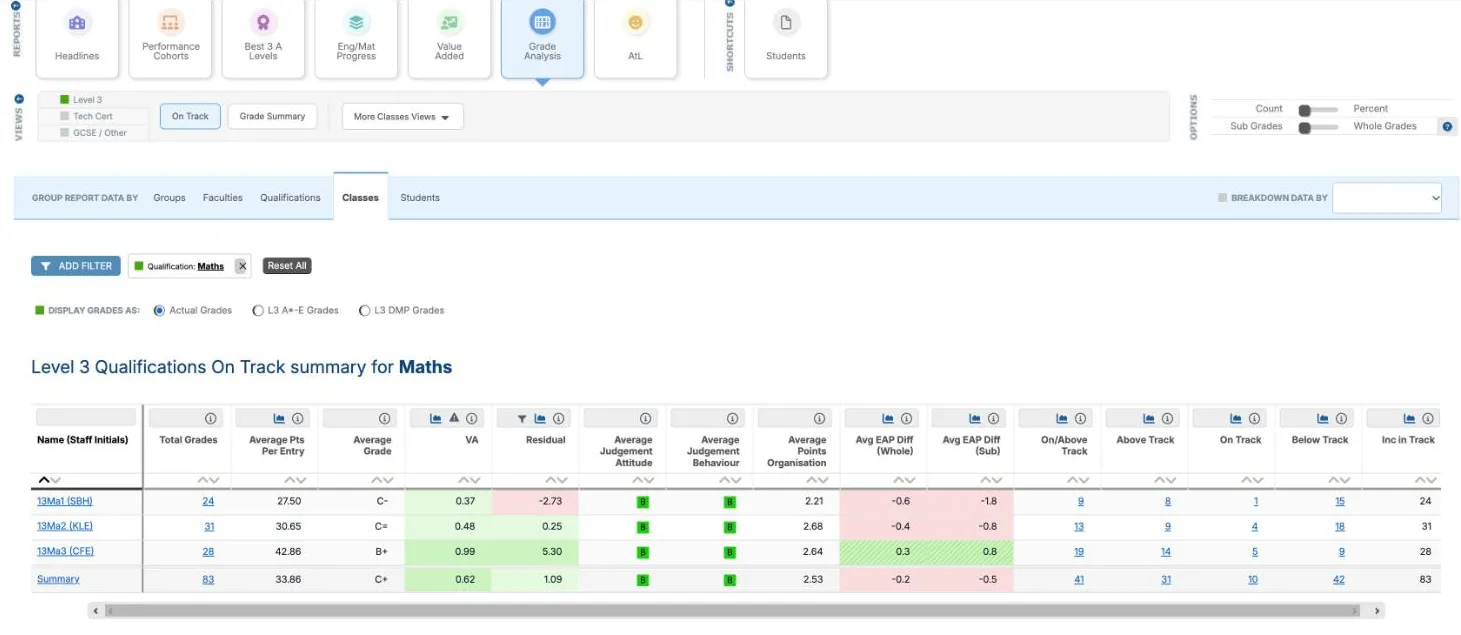Toggle the Level 3 view checkbox
Screen dimensions: 1461x635
pyautogui.click(x=65, y=100)
